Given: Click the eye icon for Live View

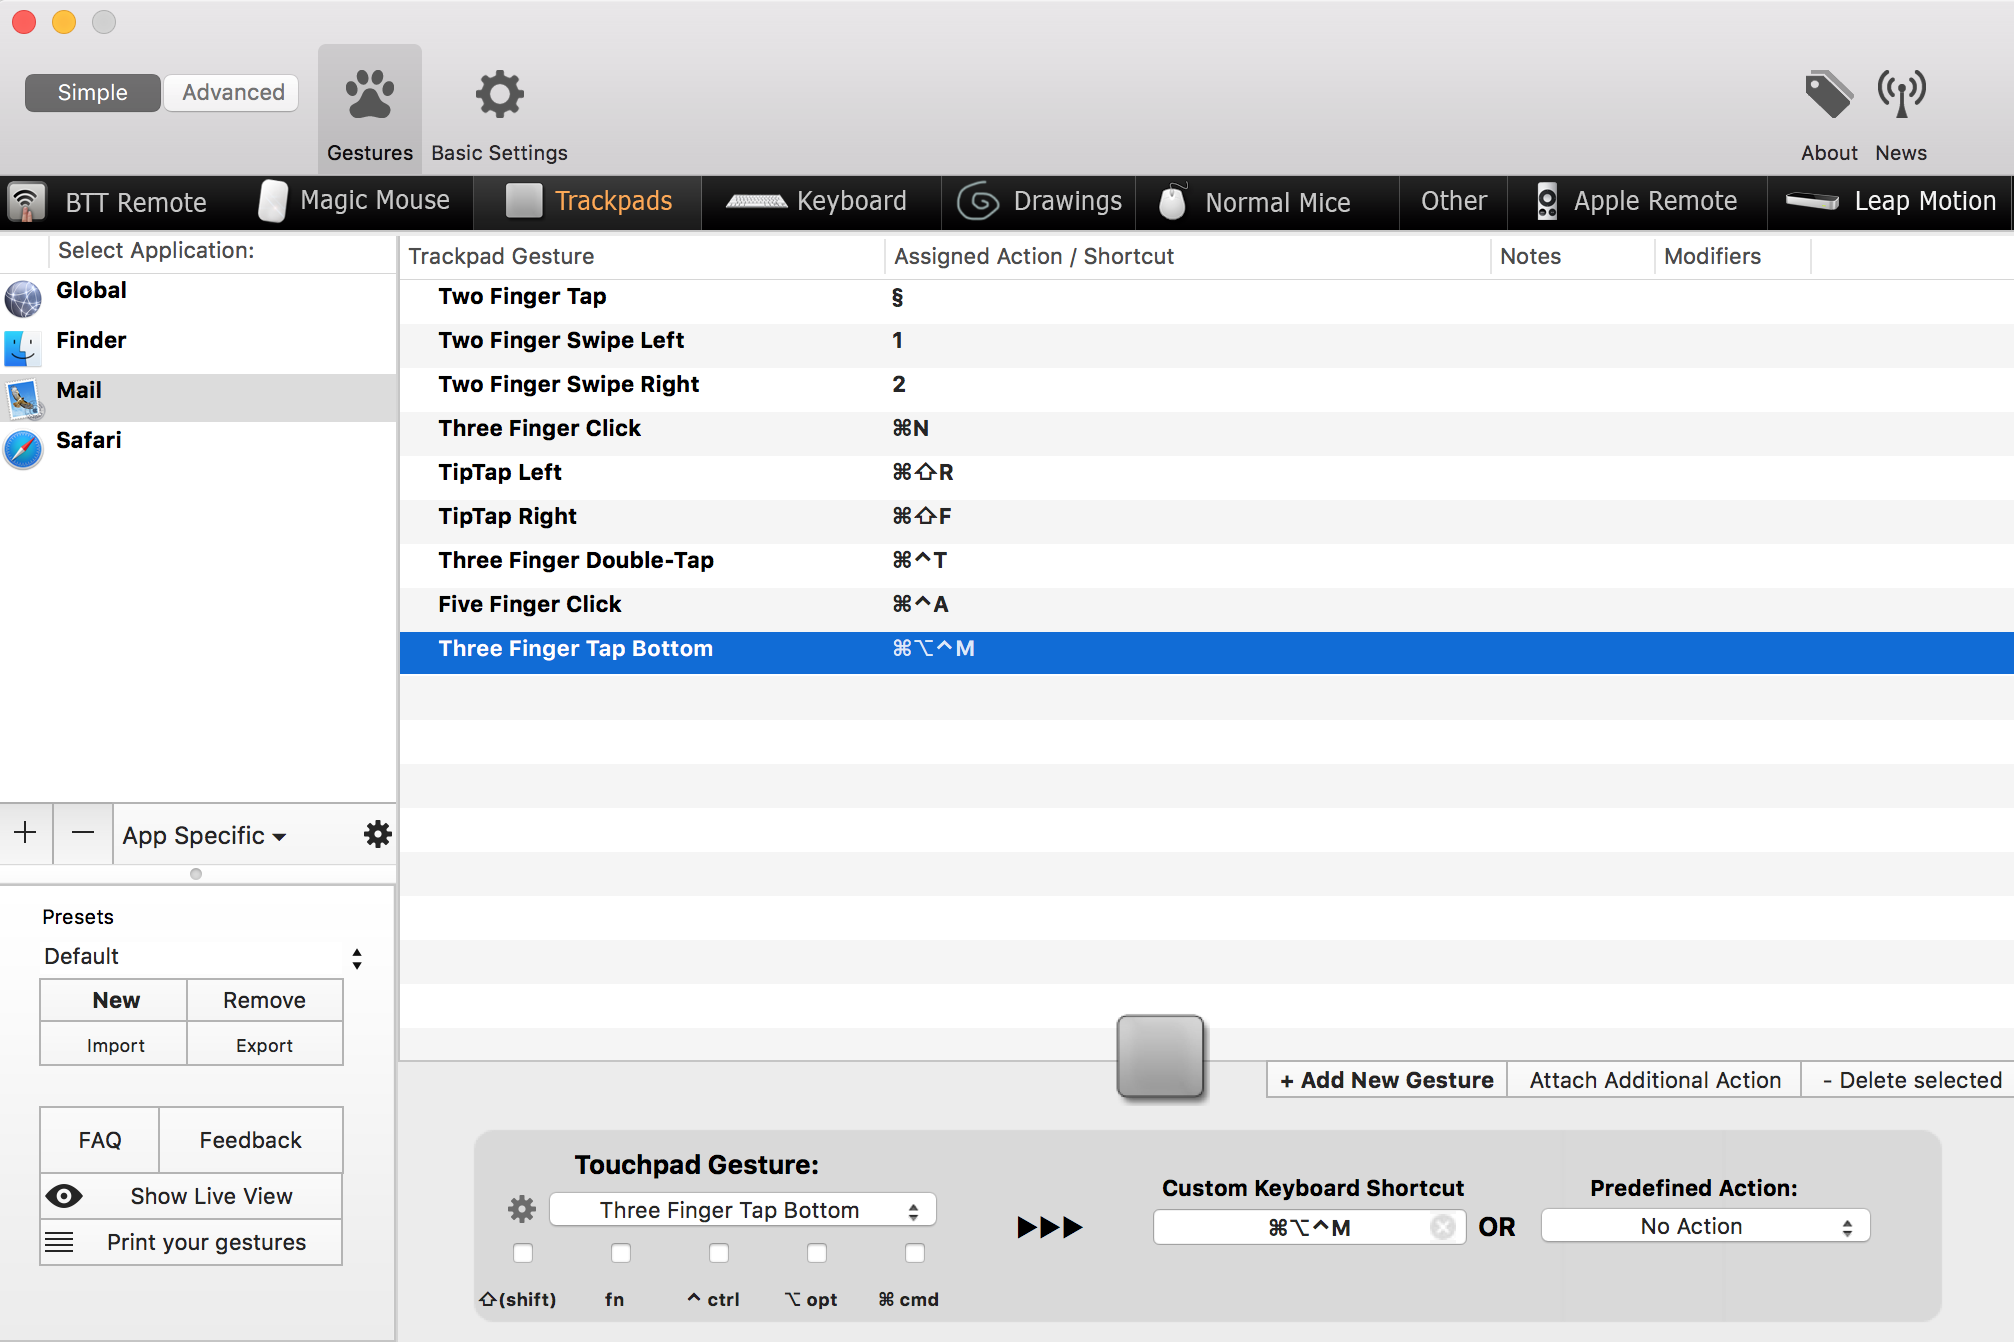Looking at the screenshot, I should click(65, 1196).
